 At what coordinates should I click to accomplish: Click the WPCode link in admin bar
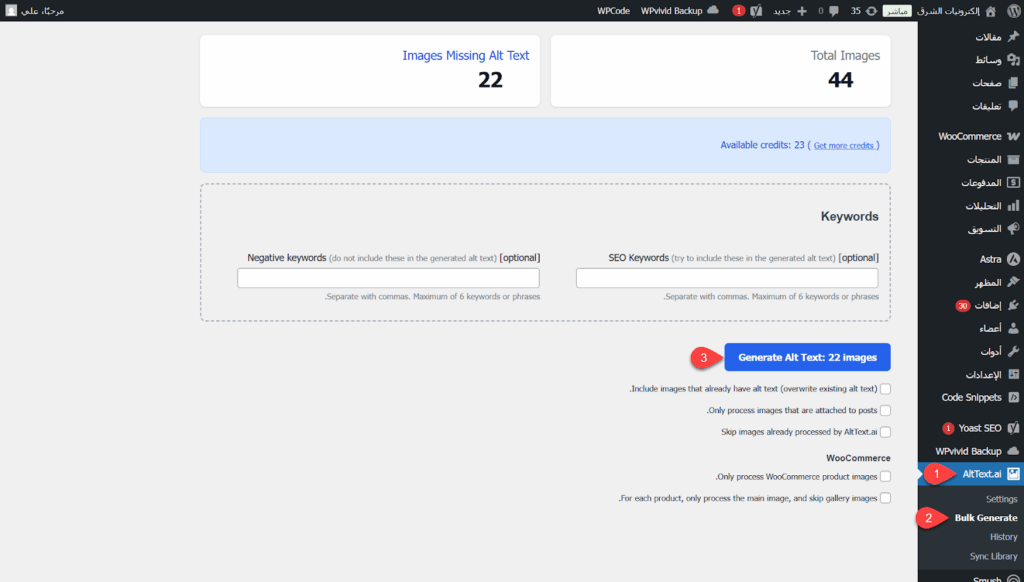(x=613, y=11)
